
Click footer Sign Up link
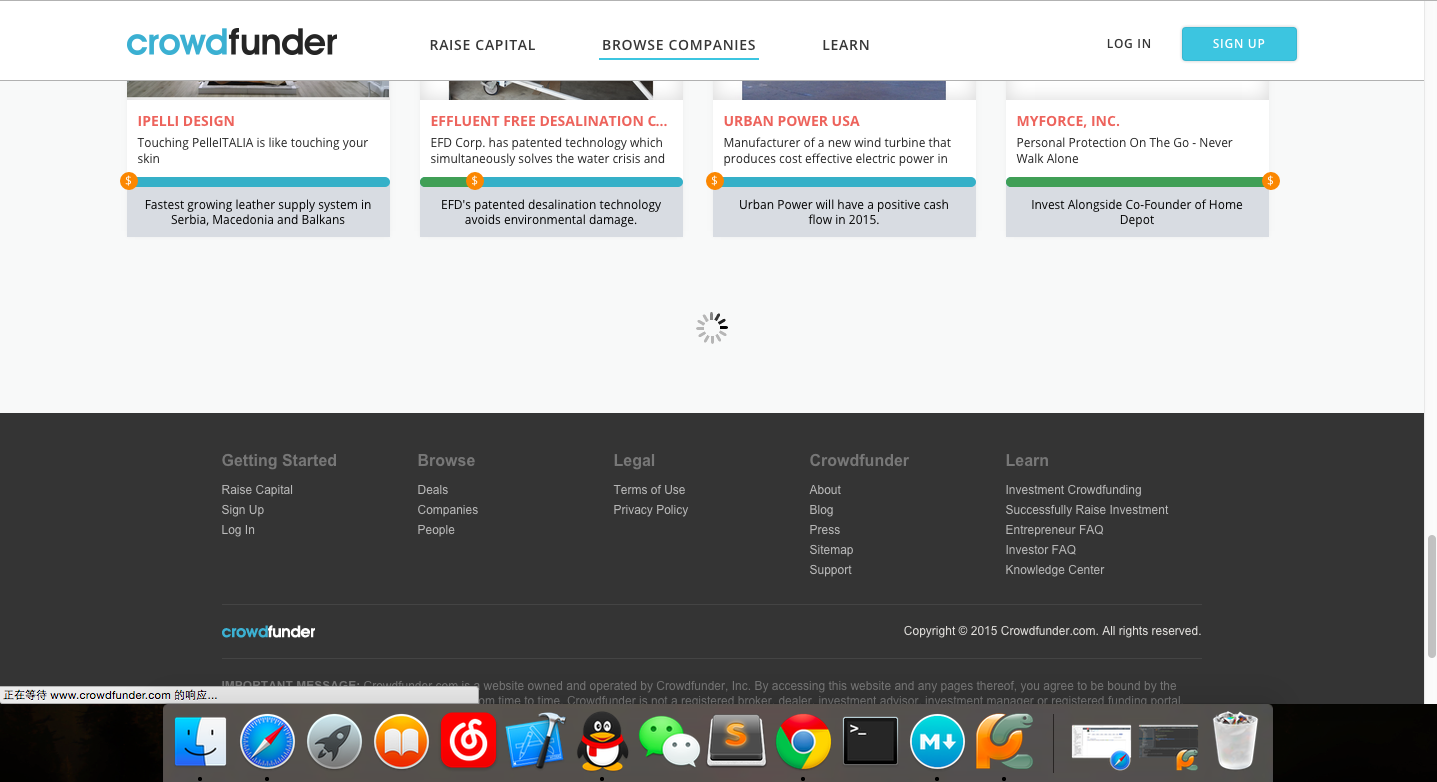pos(243,510)
